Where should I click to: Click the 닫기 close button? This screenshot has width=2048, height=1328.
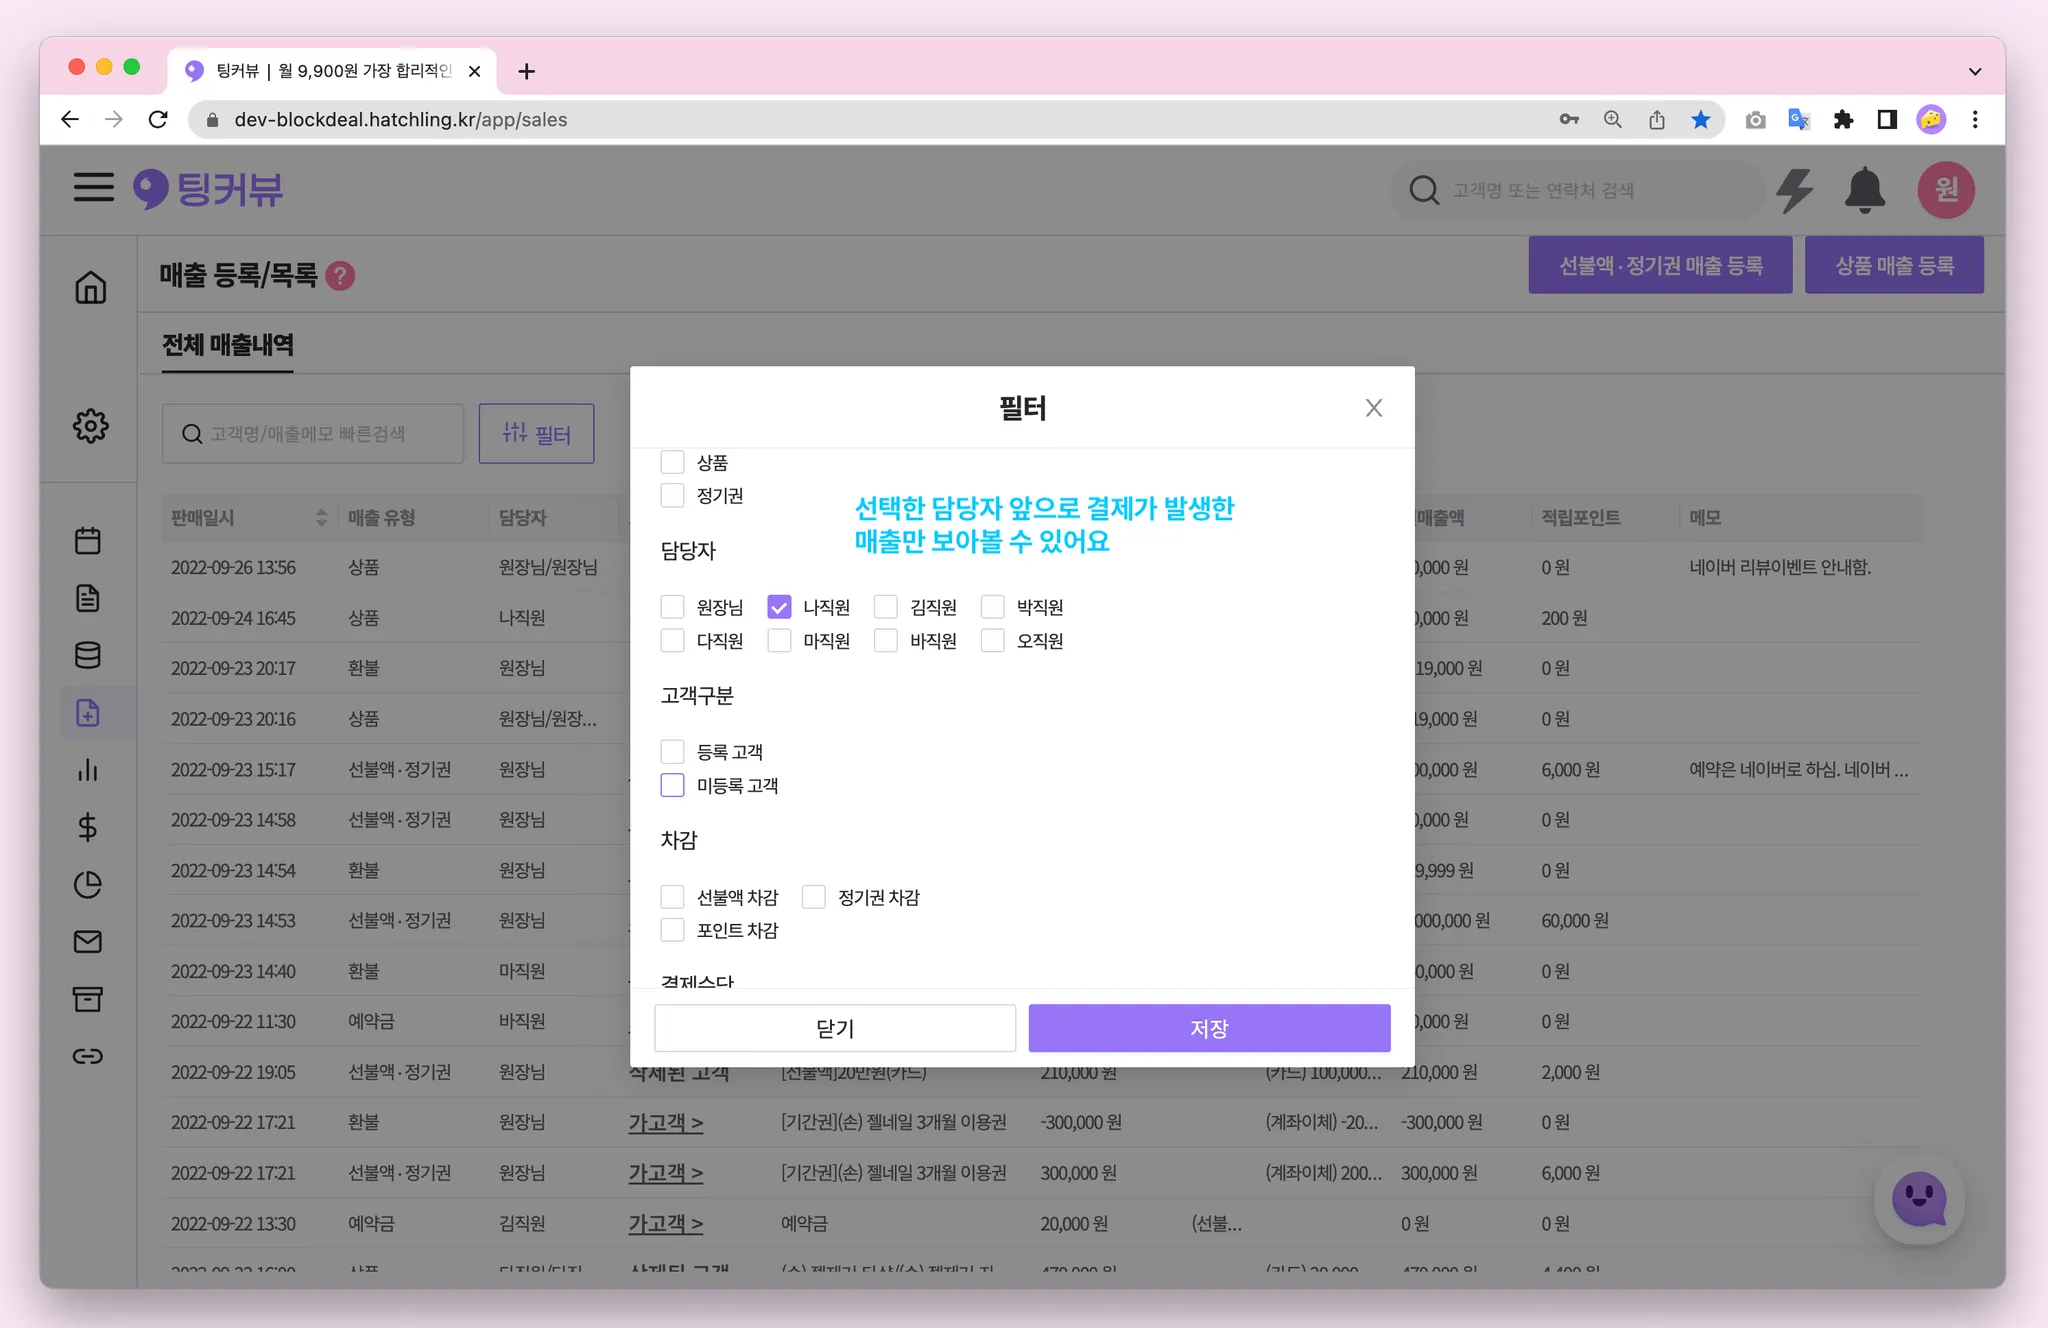point(835,1028)
